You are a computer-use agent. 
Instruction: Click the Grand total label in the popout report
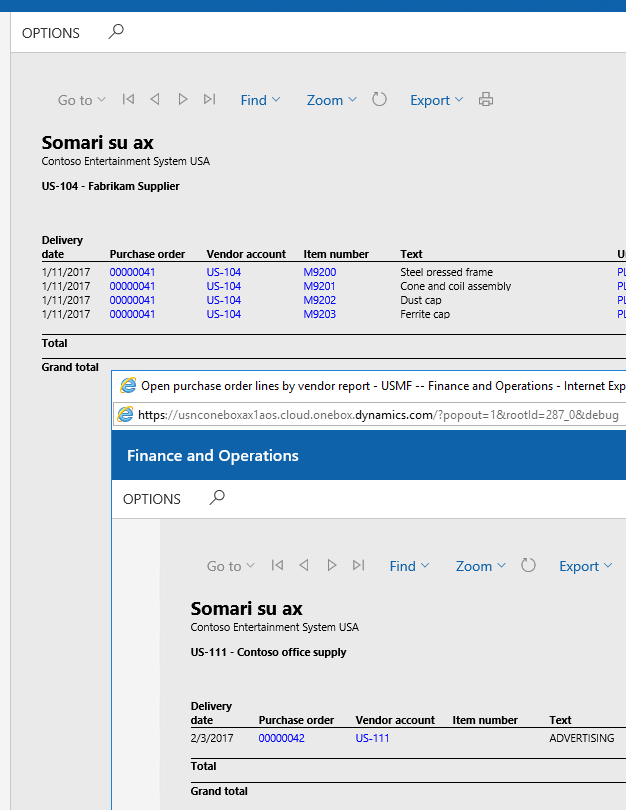pyautogui.click(x=219, y=791)
